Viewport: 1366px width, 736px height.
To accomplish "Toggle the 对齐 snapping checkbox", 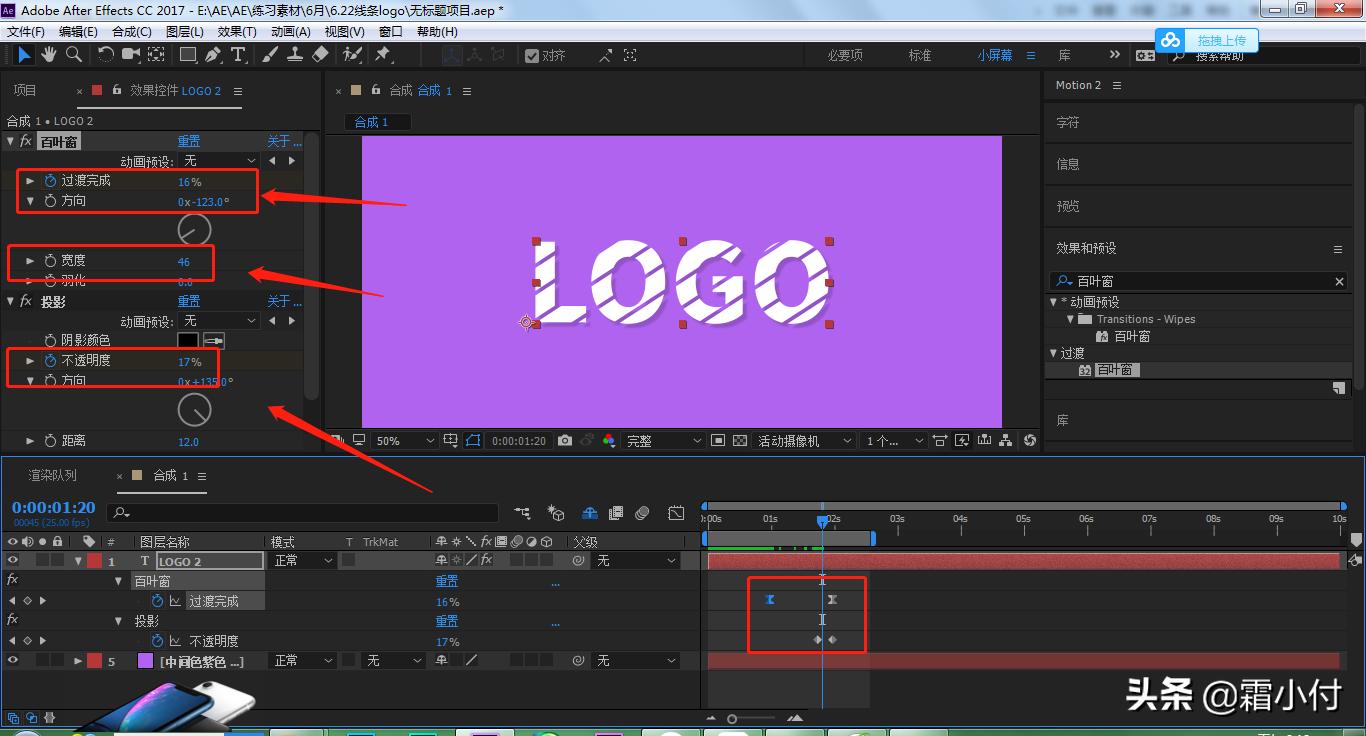I will [532, 56].
